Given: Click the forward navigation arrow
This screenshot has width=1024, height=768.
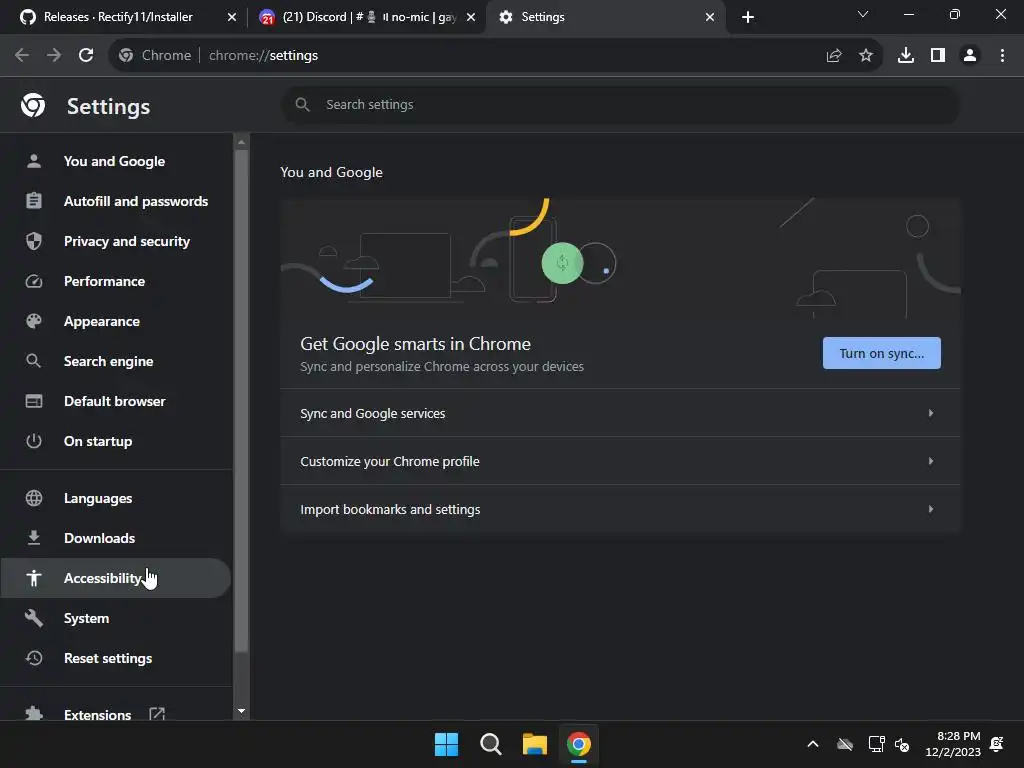Looking at the screenshot, I should pos(54,56).
